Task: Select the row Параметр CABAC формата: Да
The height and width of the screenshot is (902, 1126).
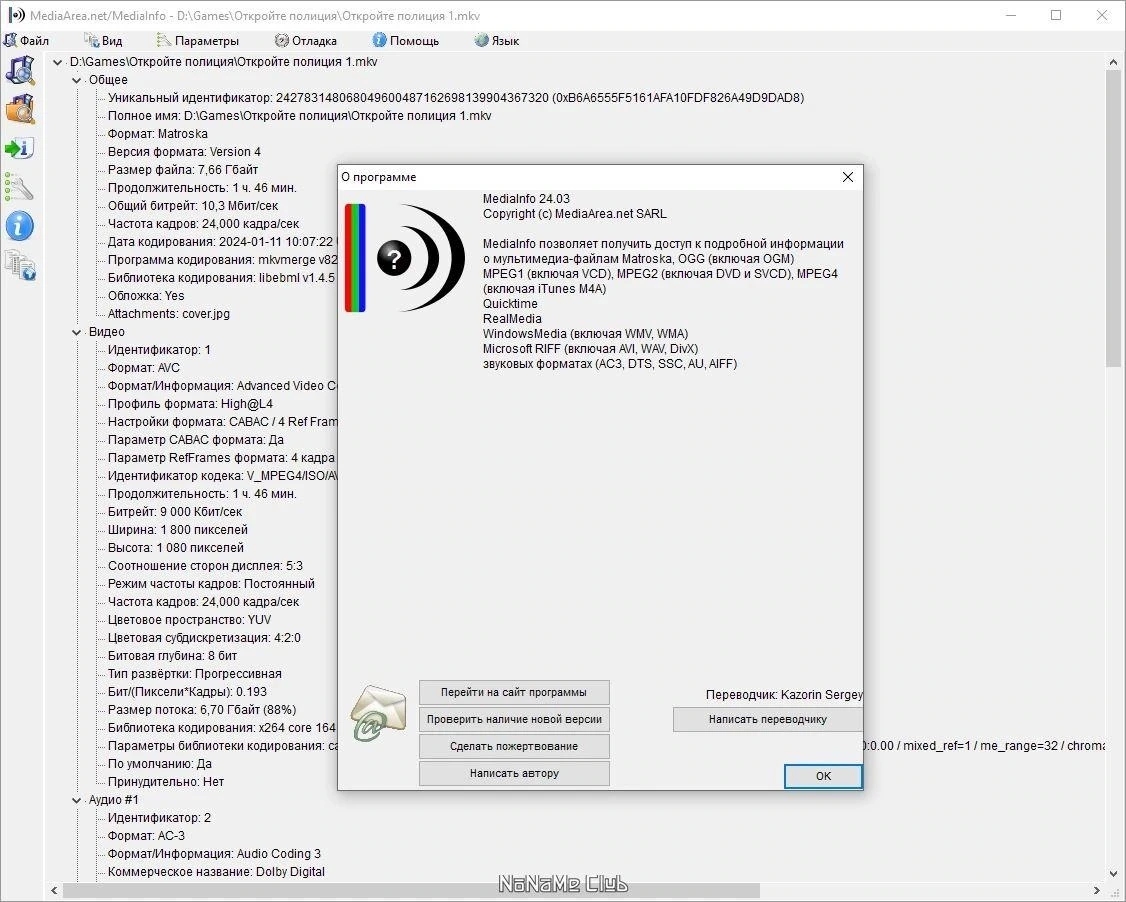Action: click(x=195, y=440)
